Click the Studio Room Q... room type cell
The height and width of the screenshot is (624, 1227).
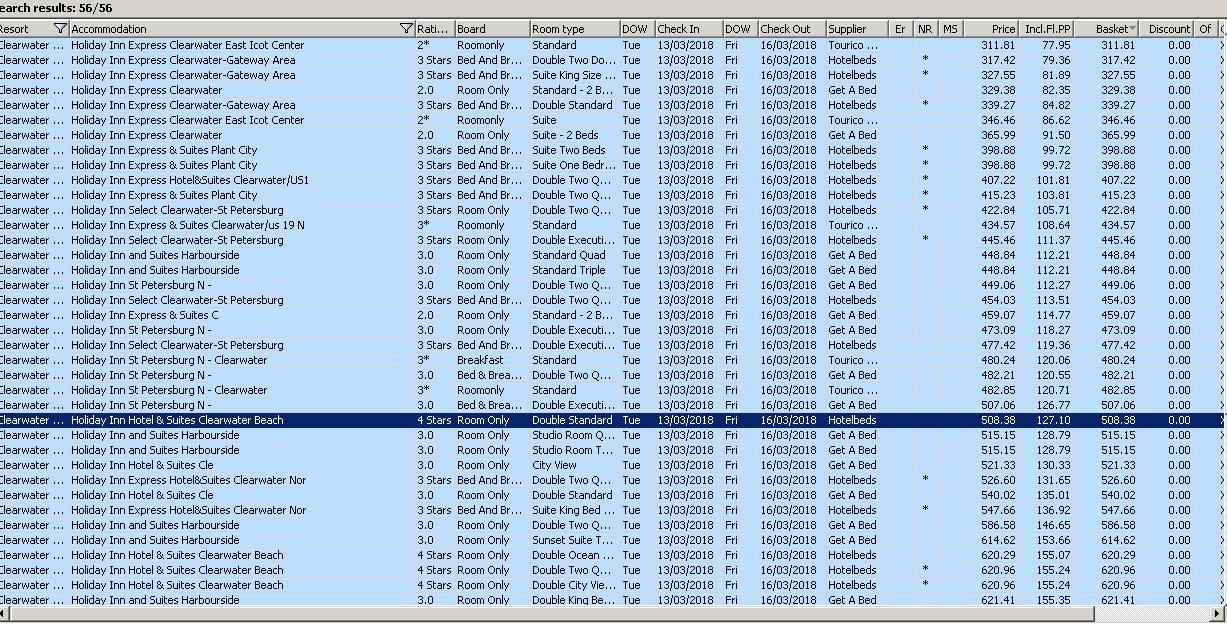tap(574, 435)
